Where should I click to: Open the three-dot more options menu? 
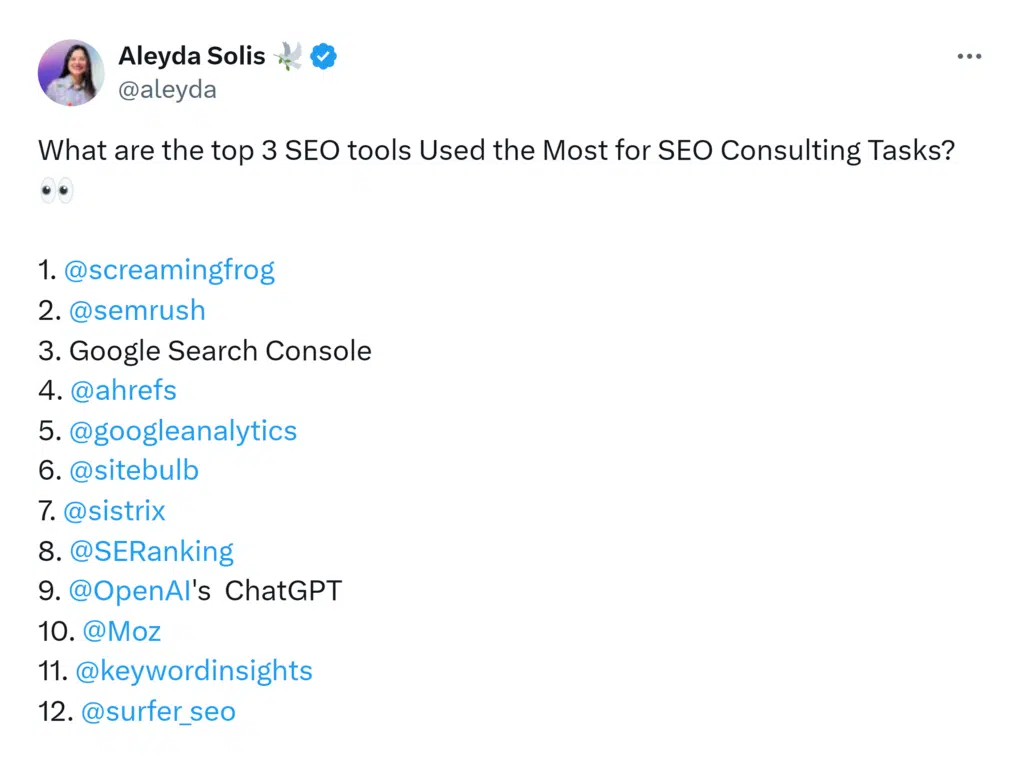click(969, 57)
